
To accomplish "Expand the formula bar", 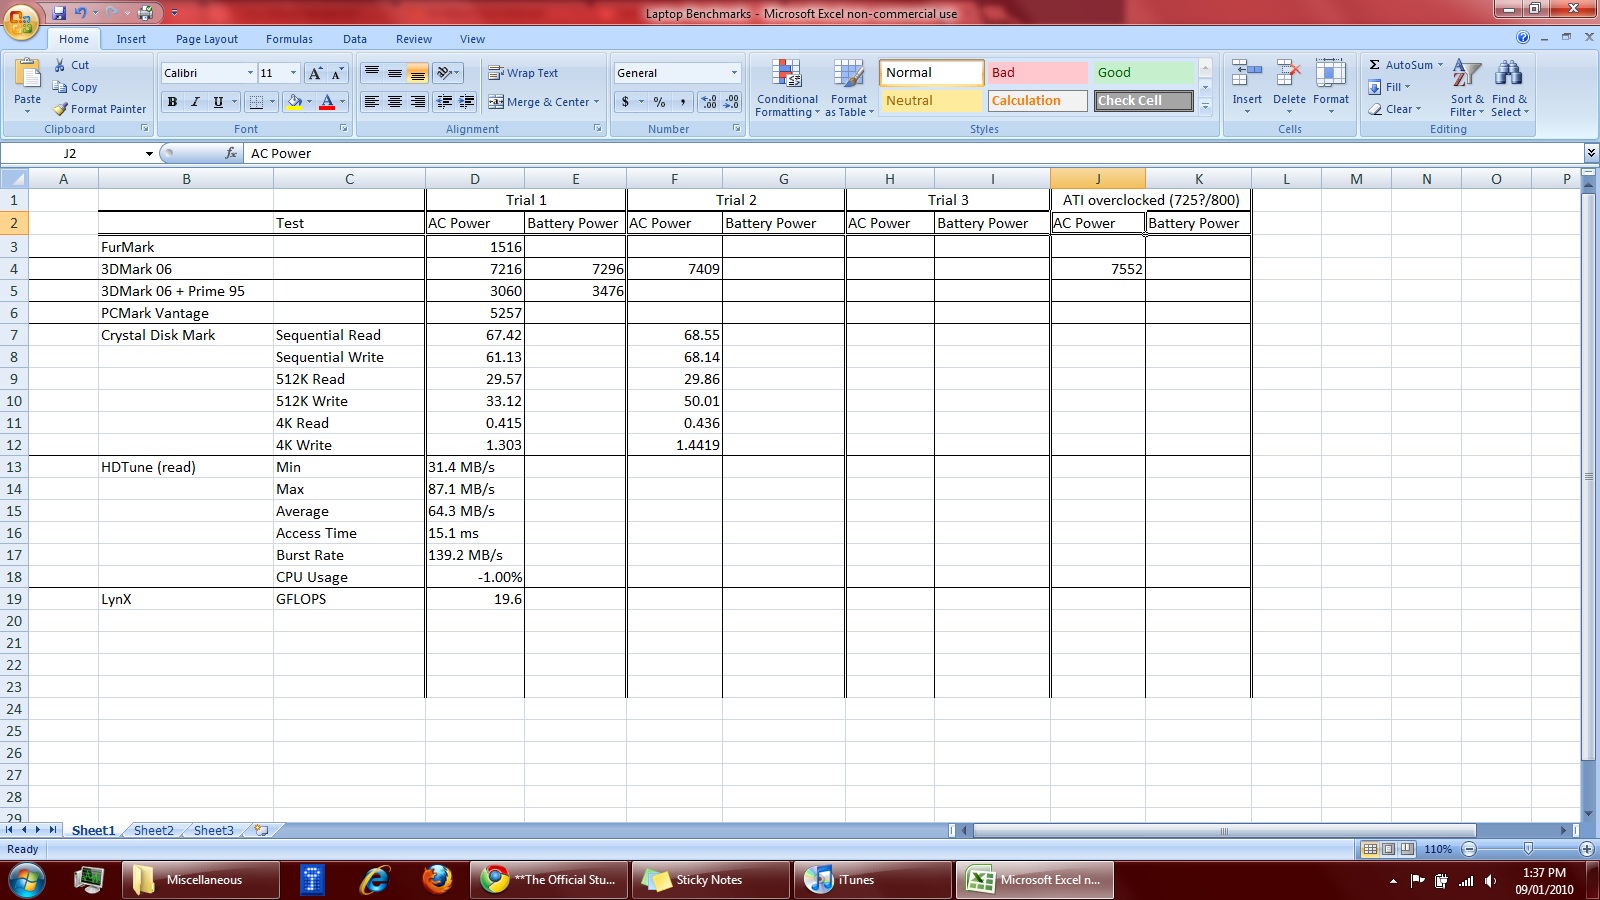I will coord(1591,153).
